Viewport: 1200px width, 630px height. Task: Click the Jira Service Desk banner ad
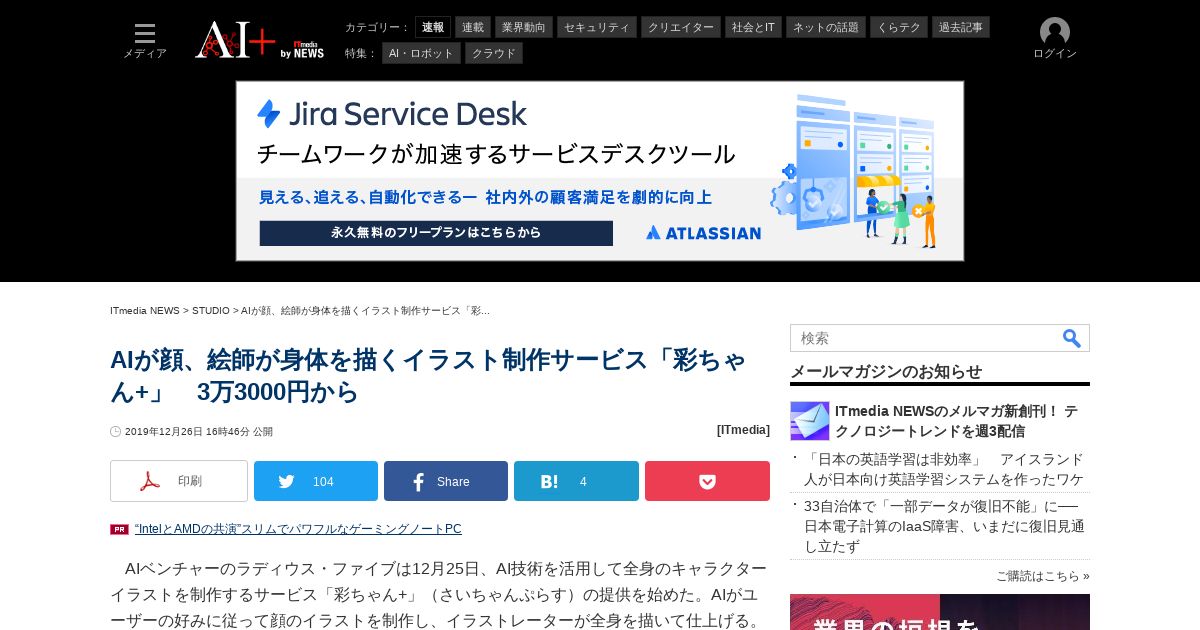coord(600,171)
